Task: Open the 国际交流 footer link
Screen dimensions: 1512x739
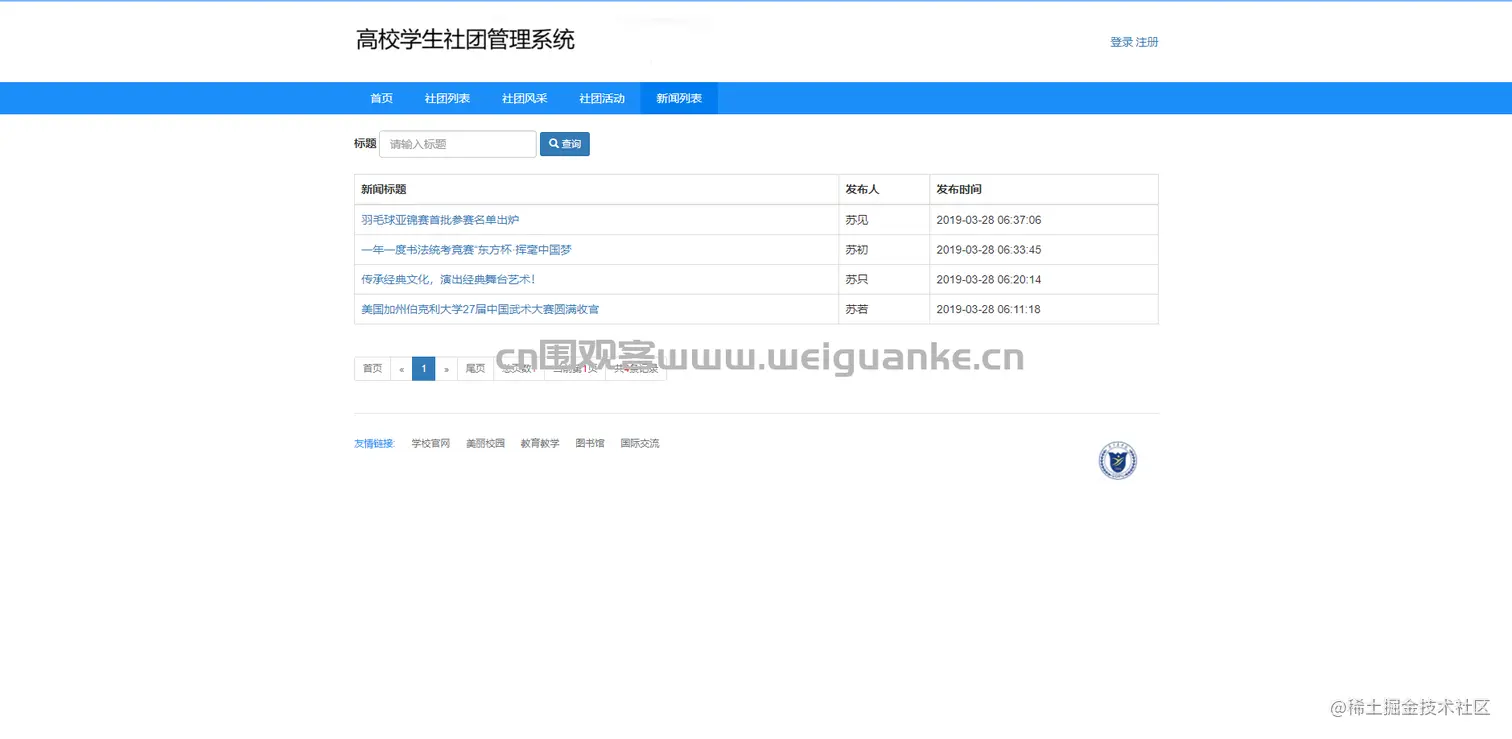Action: (x=640, y=443)
